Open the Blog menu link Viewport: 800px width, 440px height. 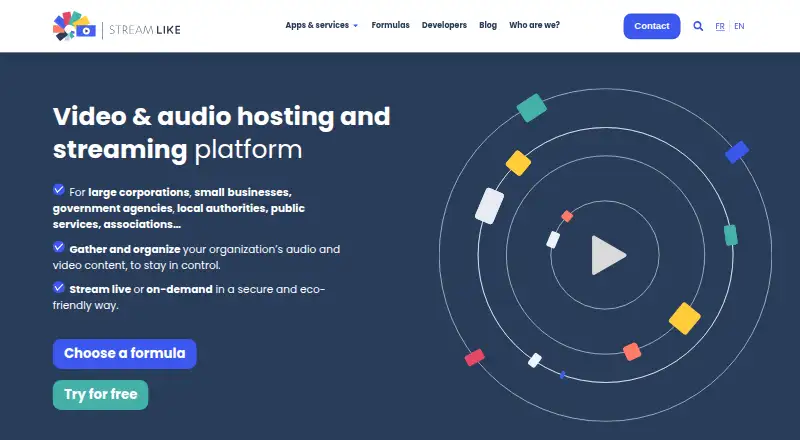[x=488, y=25]
